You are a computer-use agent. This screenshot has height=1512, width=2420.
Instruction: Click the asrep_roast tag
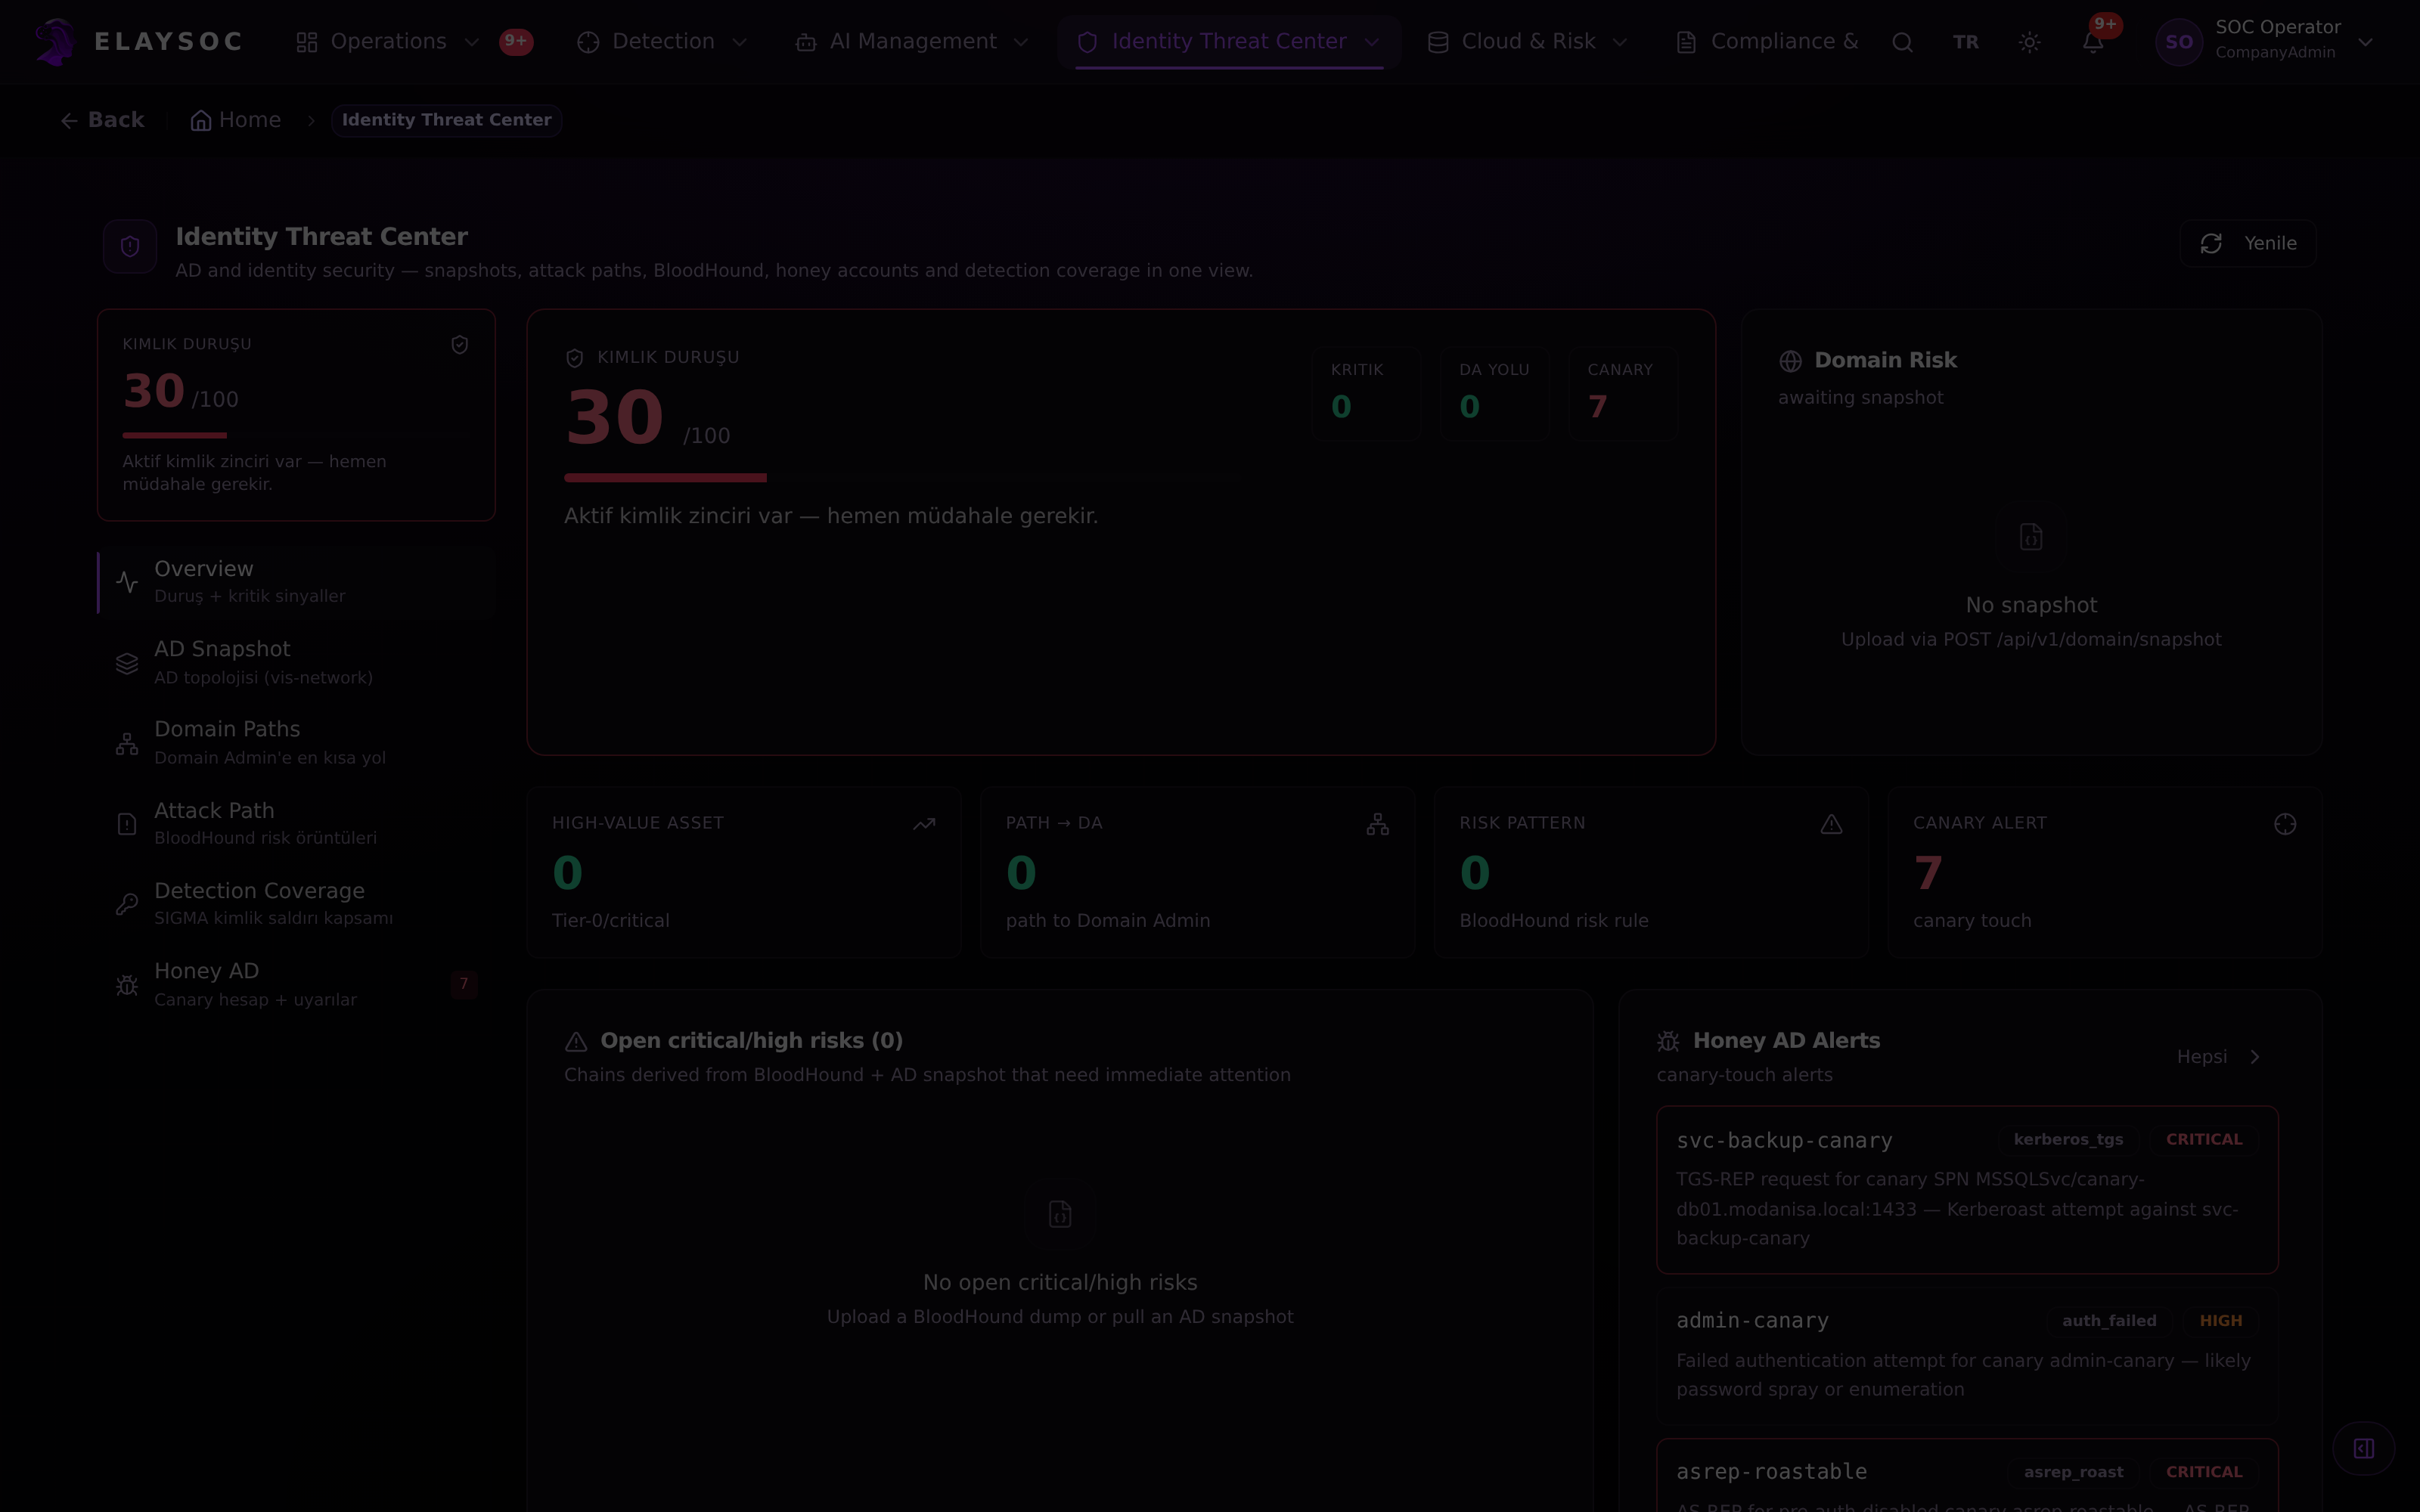coord(2073,1472)
